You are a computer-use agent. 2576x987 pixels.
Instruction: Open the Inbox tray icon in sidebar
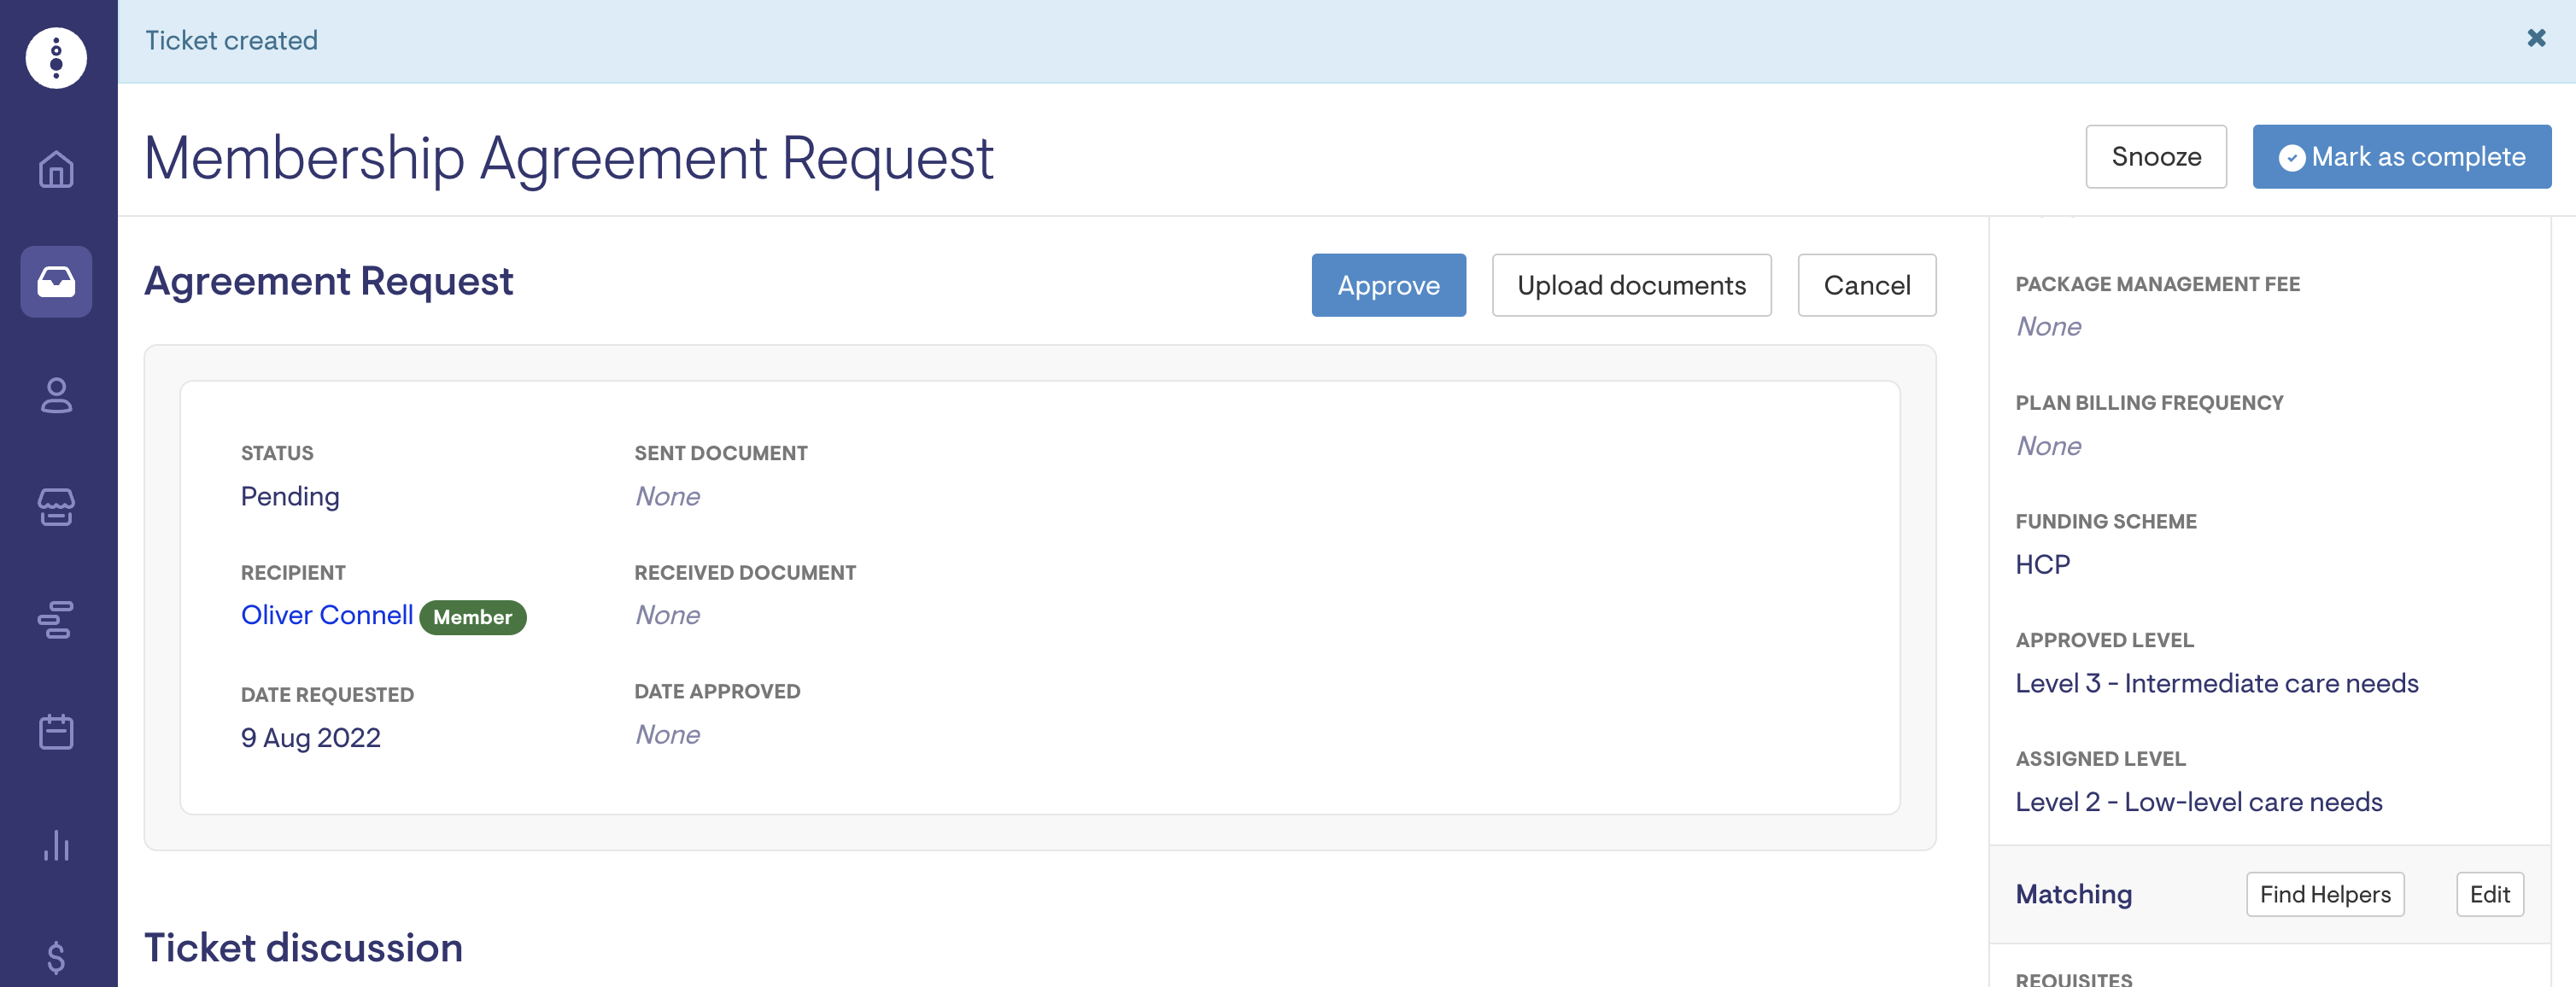coord(56,282)
